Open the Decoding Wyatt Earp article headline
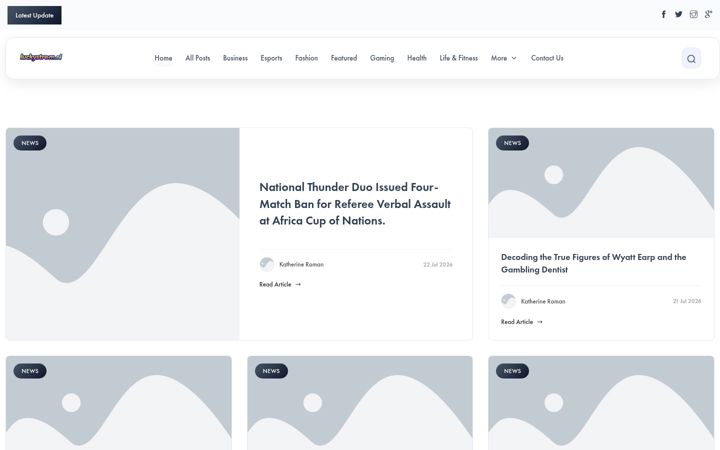The width and height of the screenshot is (720, 450). pyautogui.click(x=593, y=263)
